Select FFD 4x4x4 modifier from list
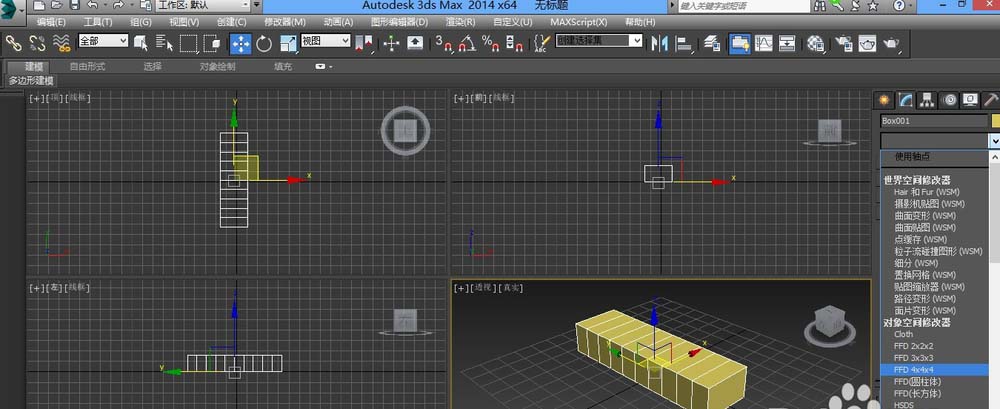 [934, 369]
